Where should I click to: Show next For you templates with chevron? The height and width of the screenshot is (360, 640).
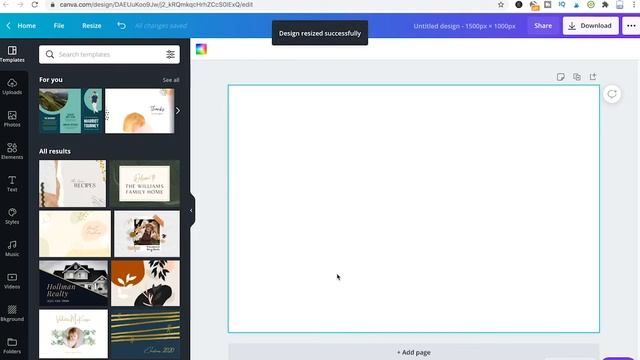(178, 111)
